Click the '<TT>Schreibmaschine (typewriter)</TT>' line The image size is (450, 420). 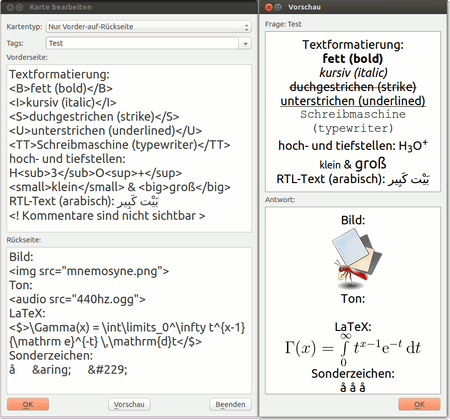coord(120,145)
